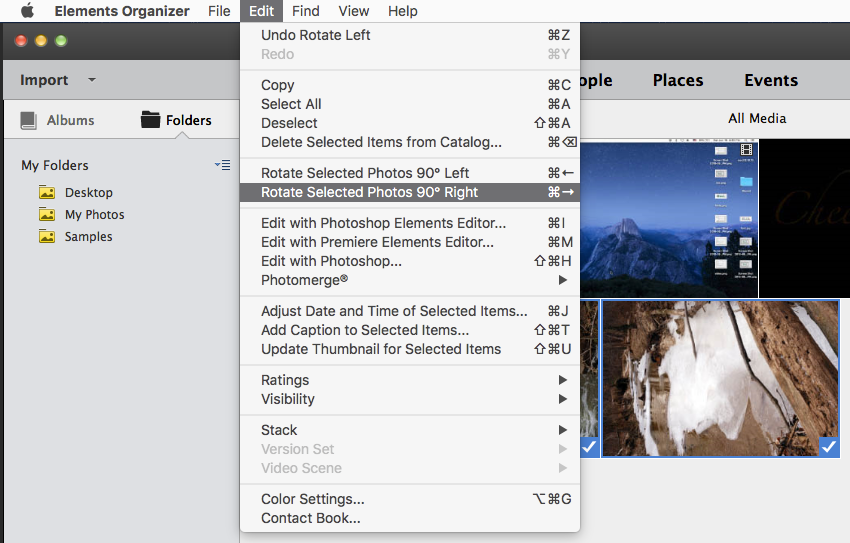Click the Samples folder icon
This screenshot has height=543, width=850.
[47, 237]
